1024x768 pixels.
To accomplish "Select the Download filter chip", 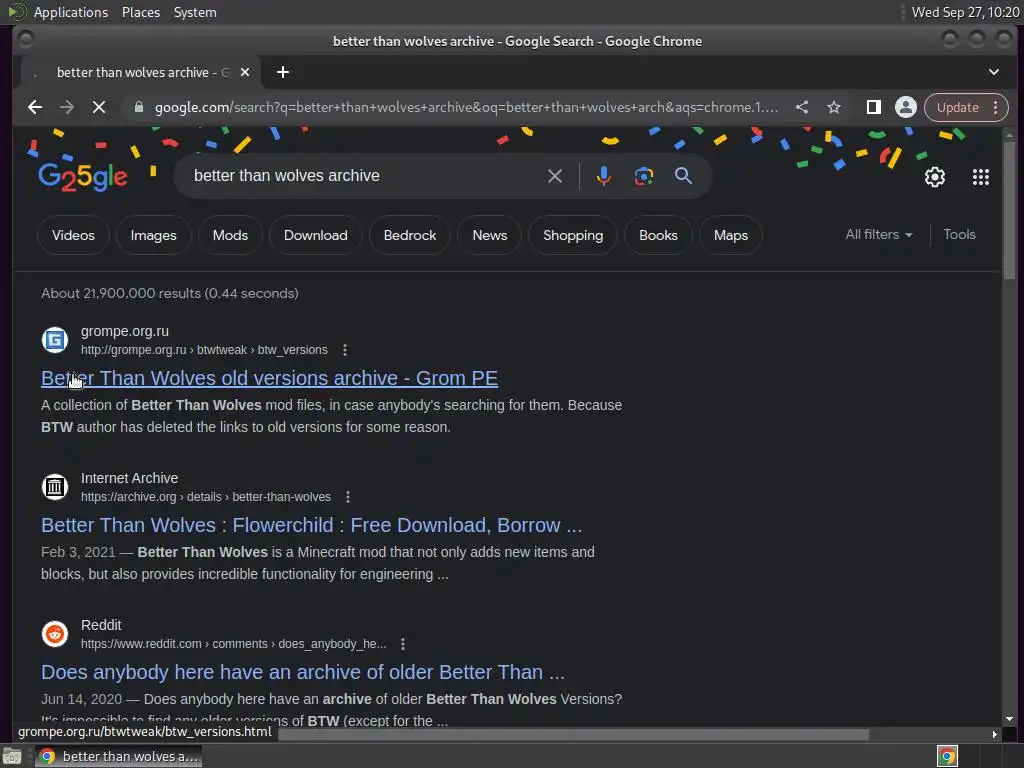I will pyautogui.click(x=315, y=235).
